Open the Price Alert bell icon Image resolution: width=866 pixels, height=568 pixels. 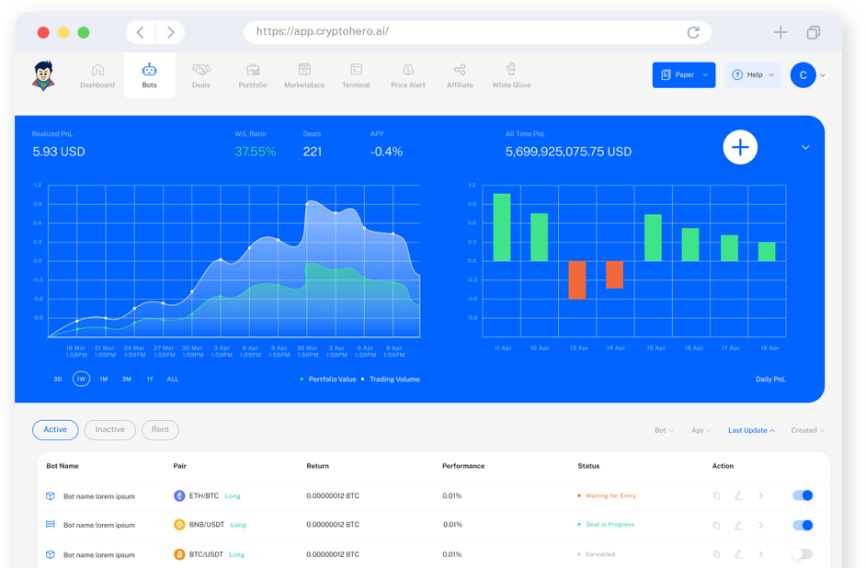tap(408, 69)
